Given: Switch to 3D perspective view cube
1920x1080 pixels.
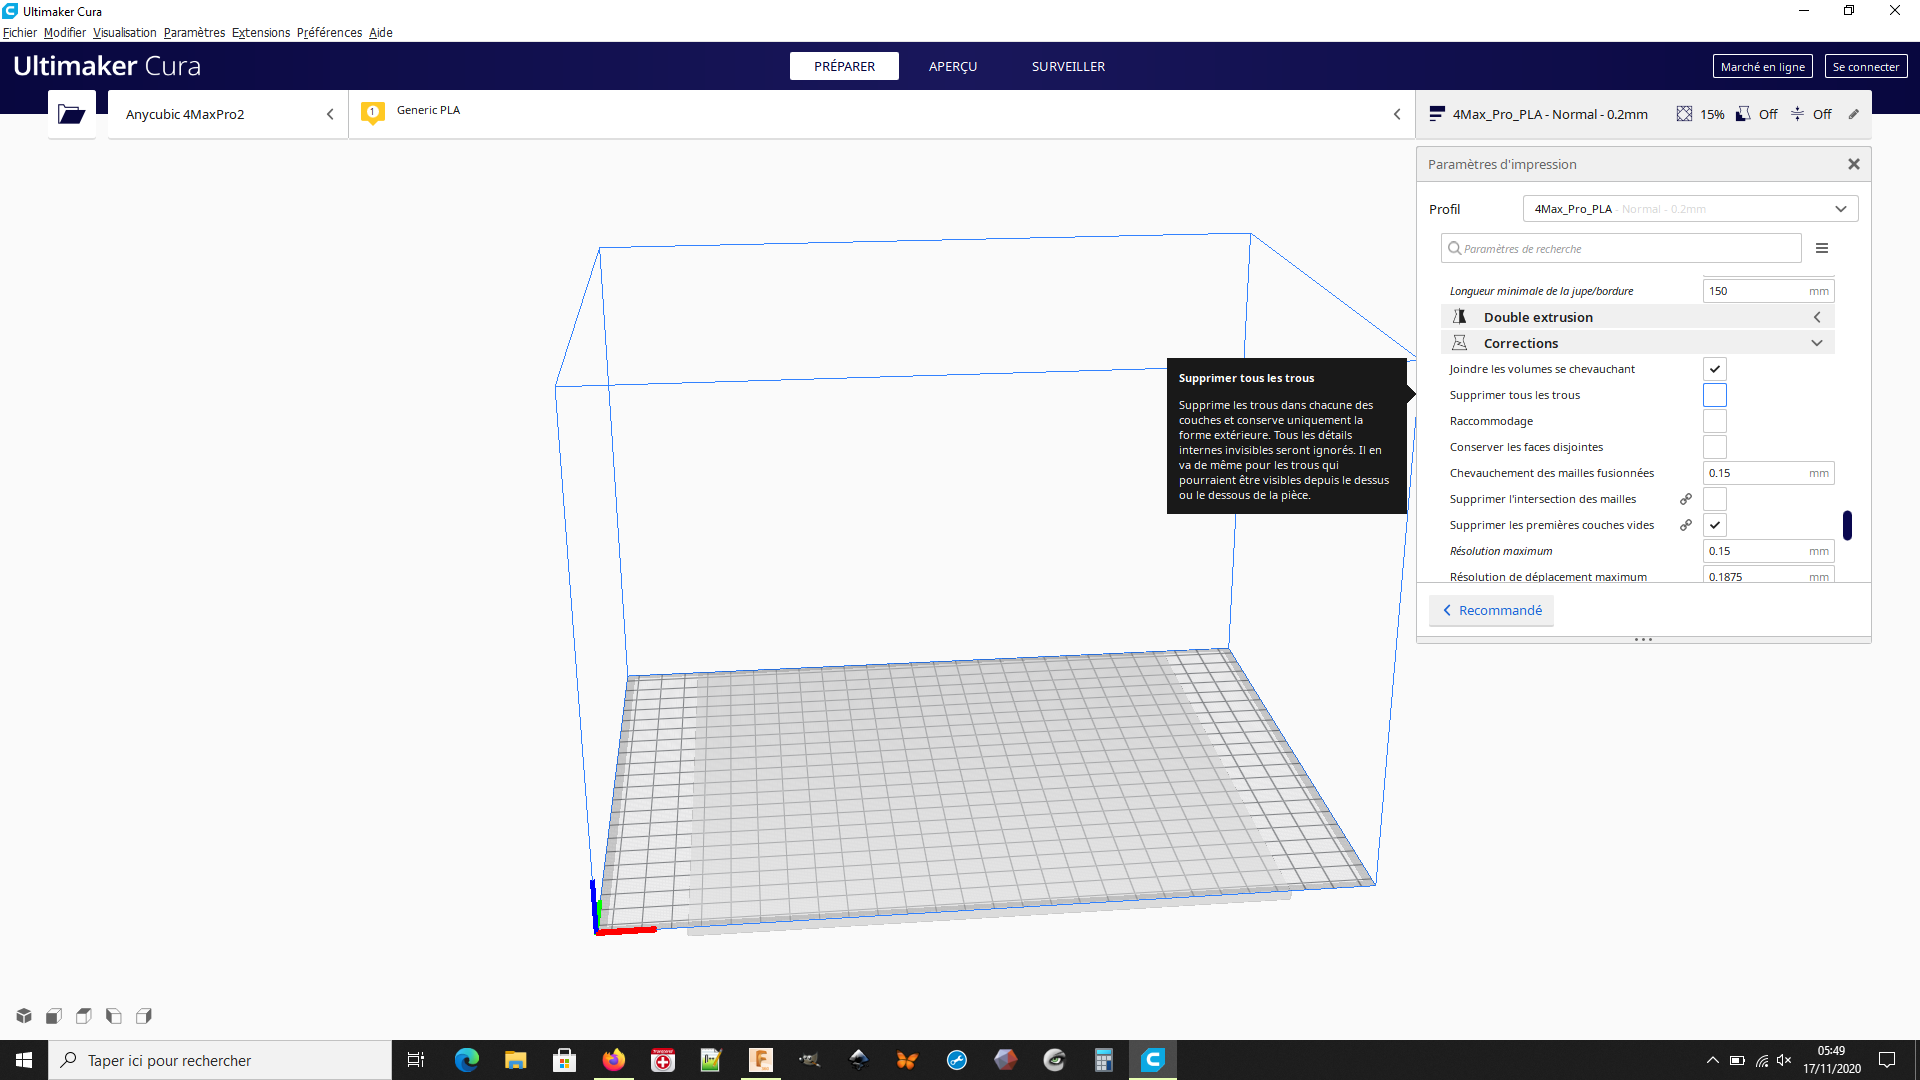Looking at the screenshot, I should pos(24,1016).
